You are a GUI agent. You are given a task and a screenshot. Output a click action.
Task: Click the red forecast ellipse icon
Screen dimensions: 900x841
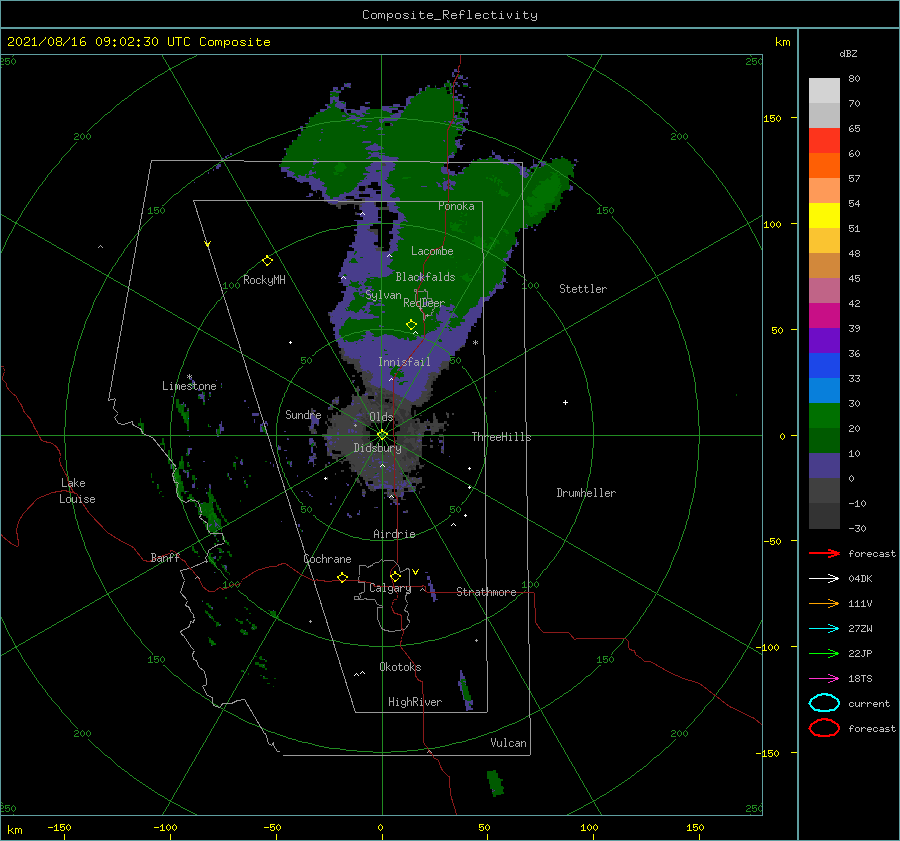(824, 728)
